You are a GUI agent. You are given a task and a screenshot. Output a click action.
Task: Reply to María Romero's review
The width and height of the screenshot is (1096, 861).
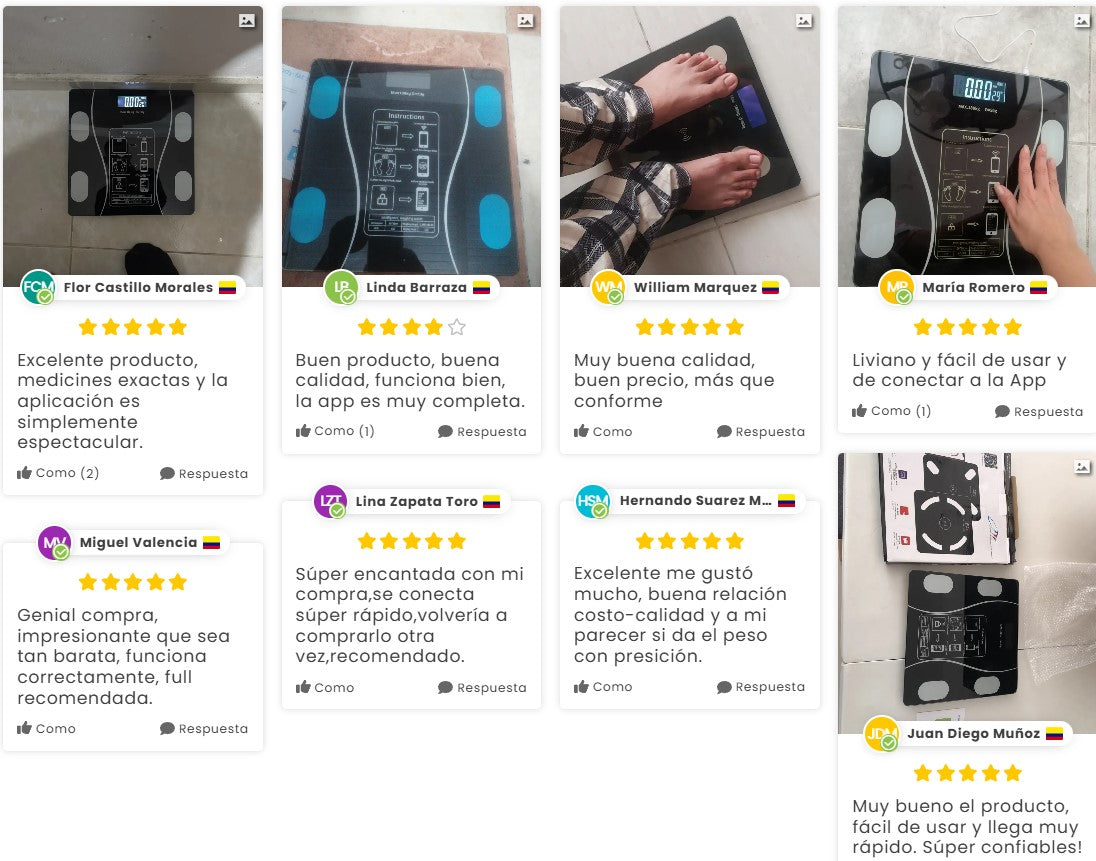click(1039, 412)
